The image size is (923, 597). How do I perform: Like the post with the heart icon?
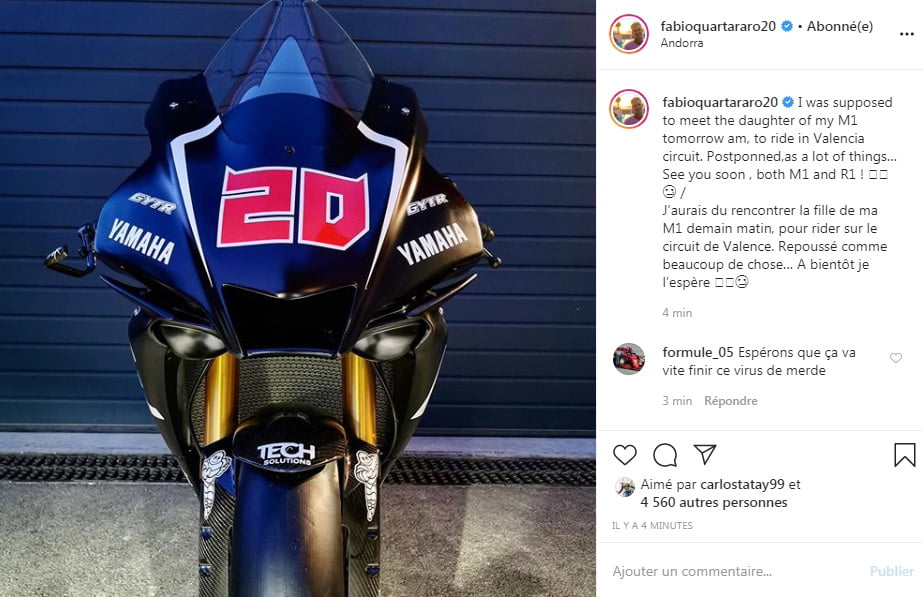coord(625,455)
